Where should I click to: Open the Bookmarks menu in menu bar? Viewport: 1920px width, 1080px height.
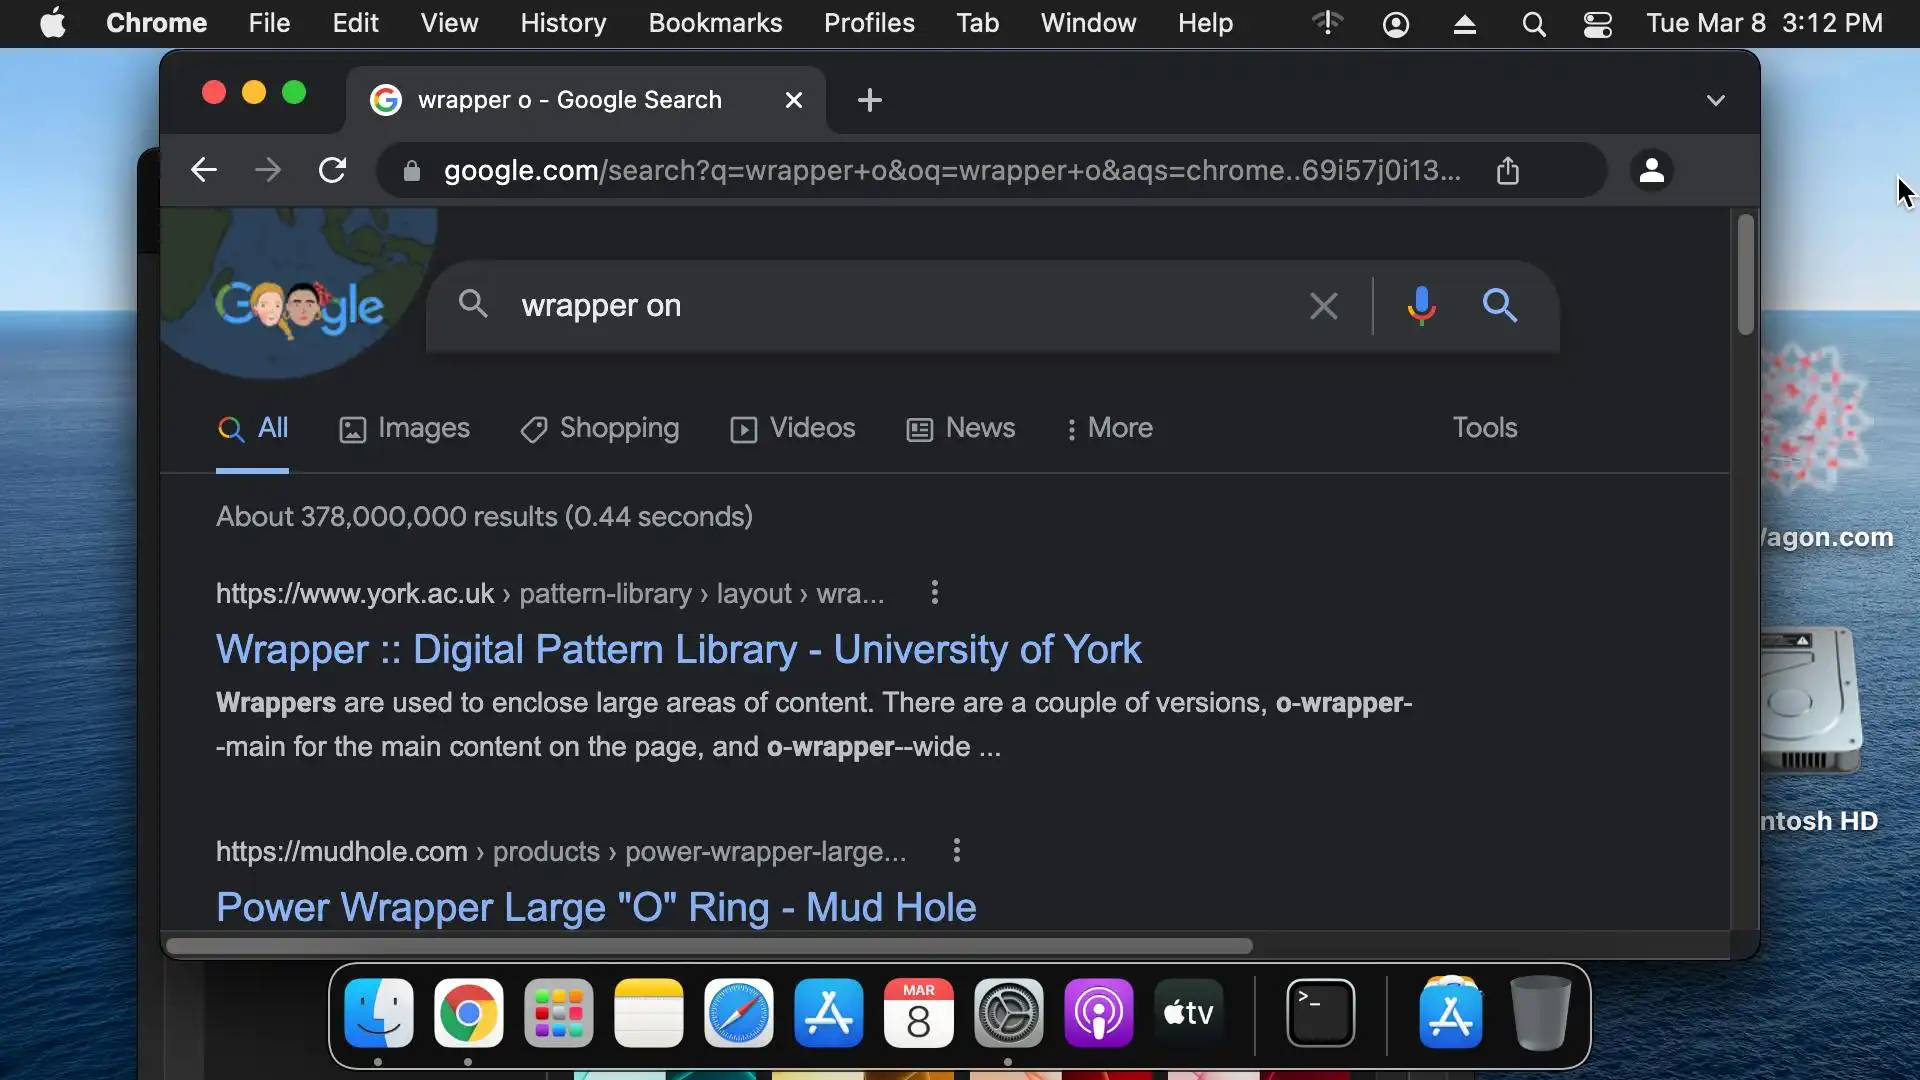pyautogui.click(x=714, y=23)
